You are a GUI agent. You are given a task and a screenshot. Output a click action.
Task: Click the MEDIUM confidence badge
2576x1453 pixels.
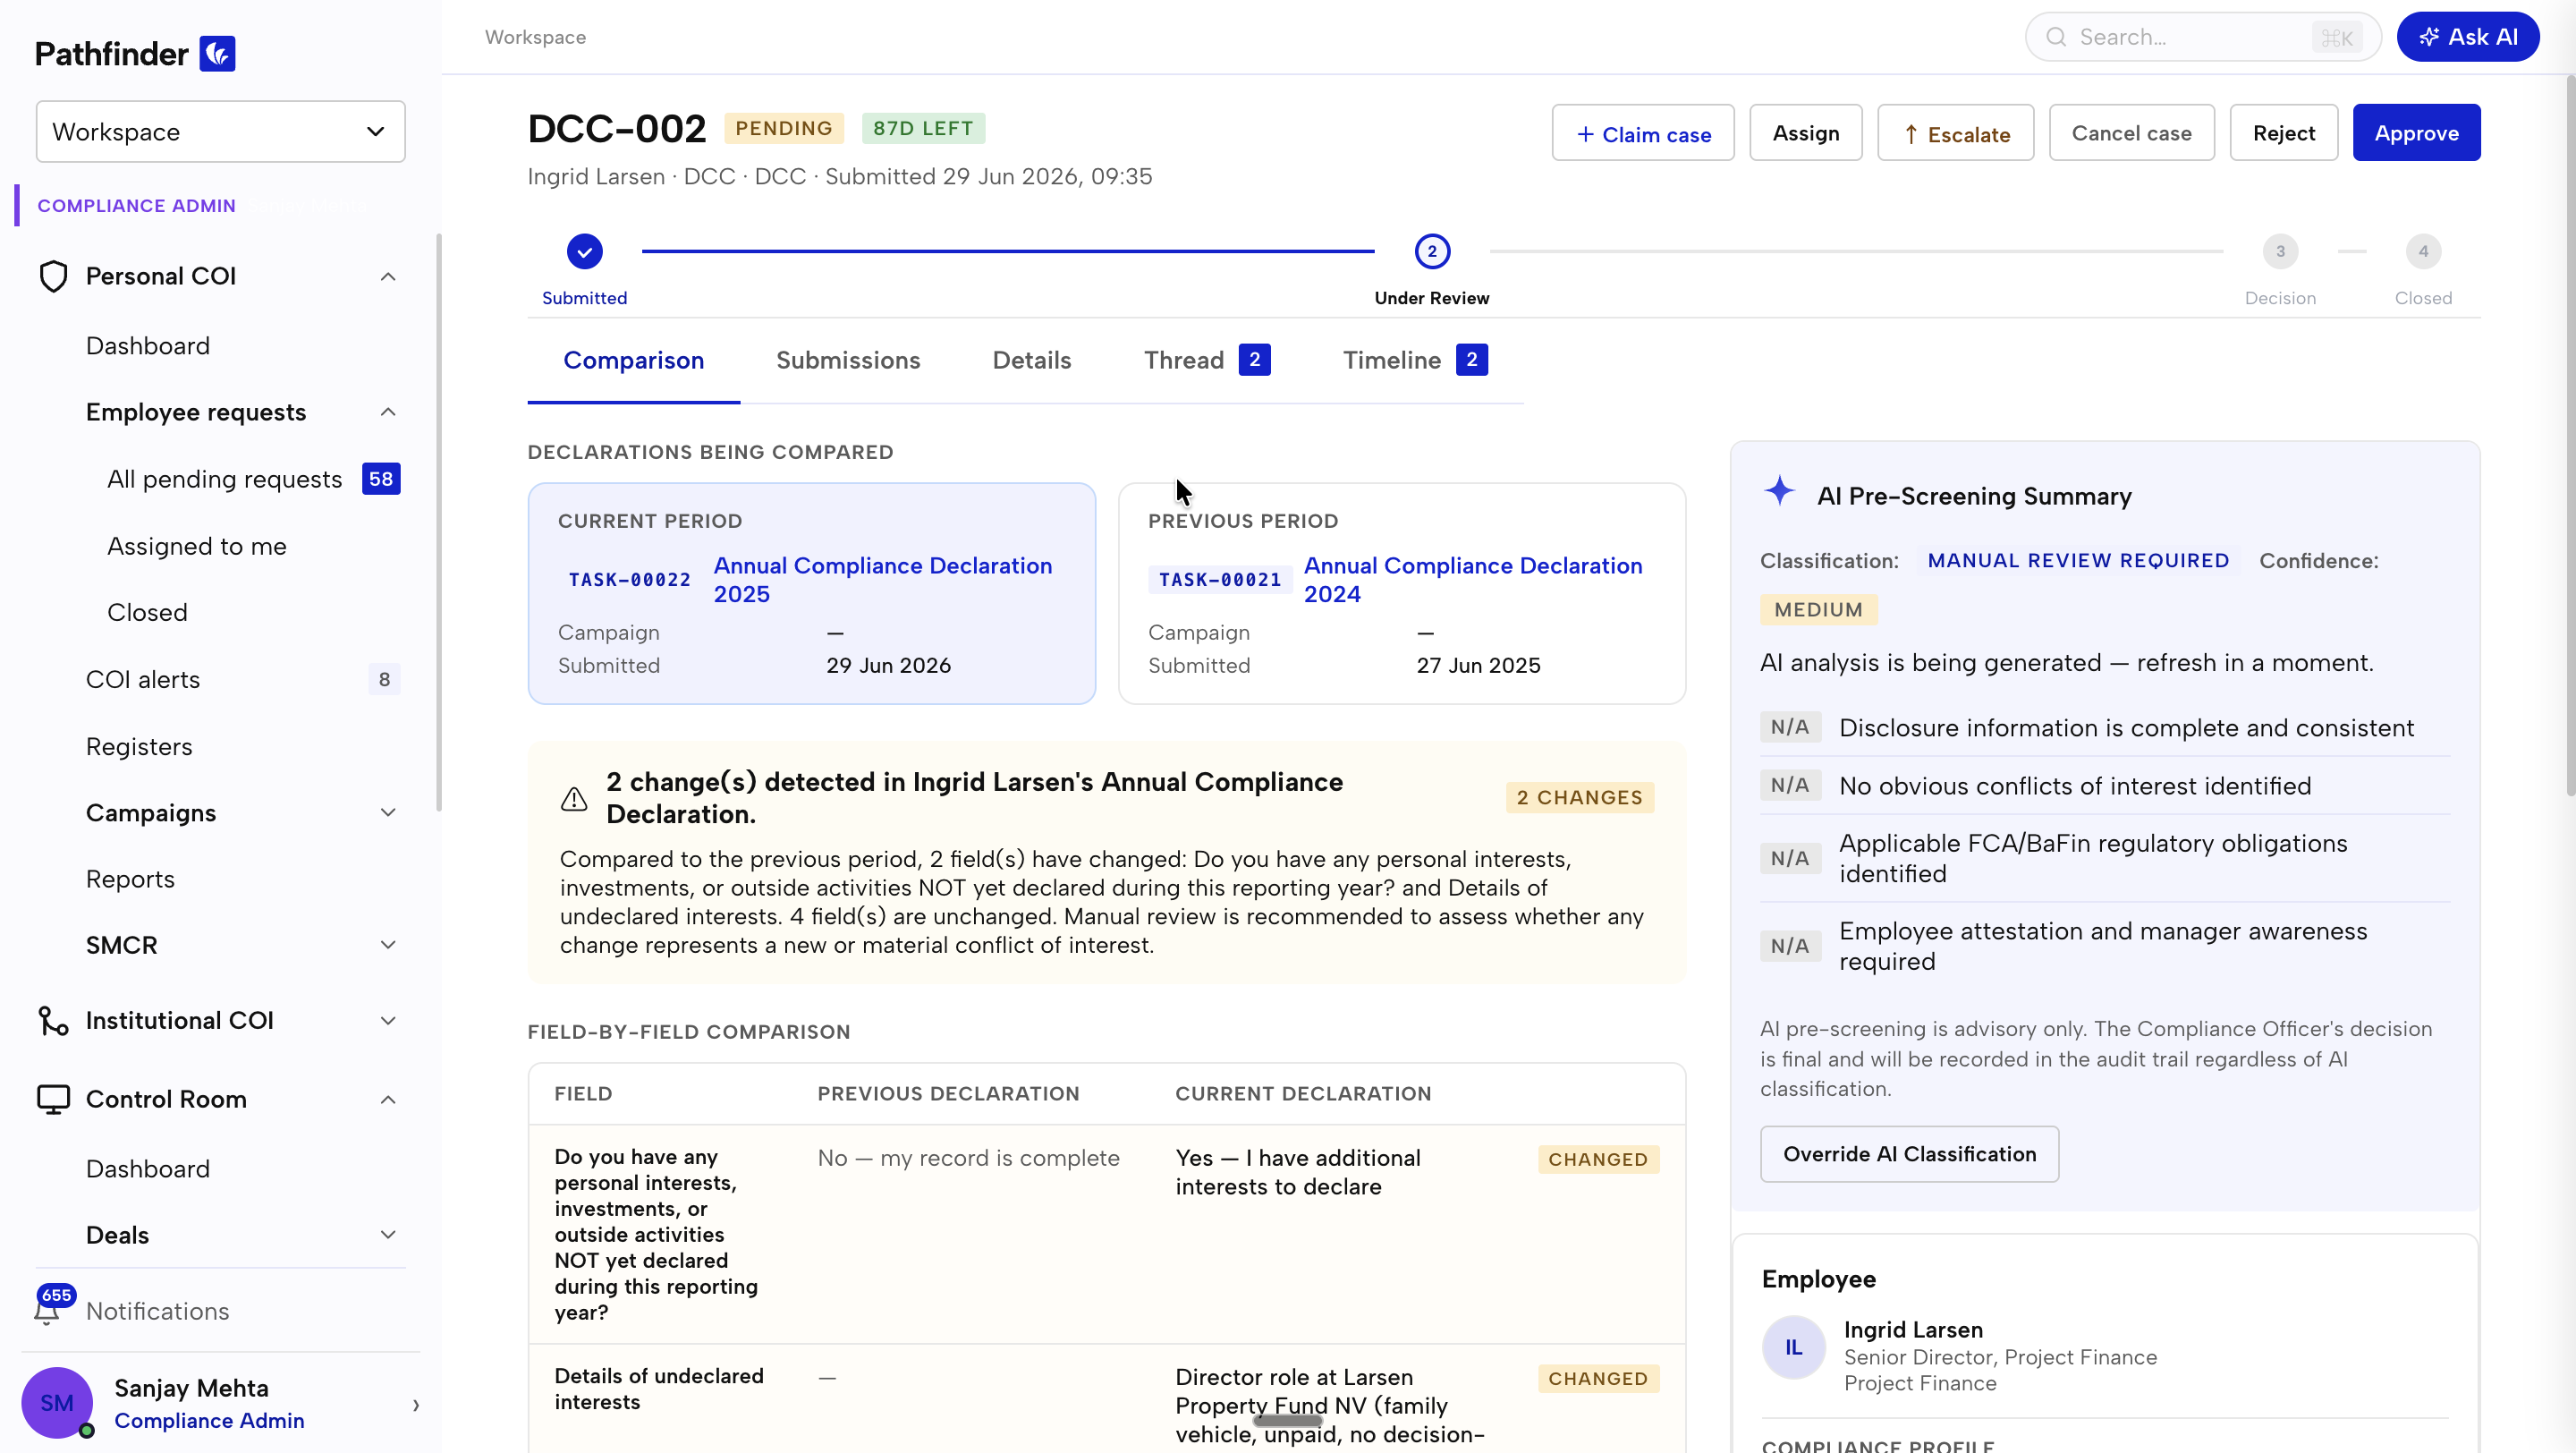1819,610
